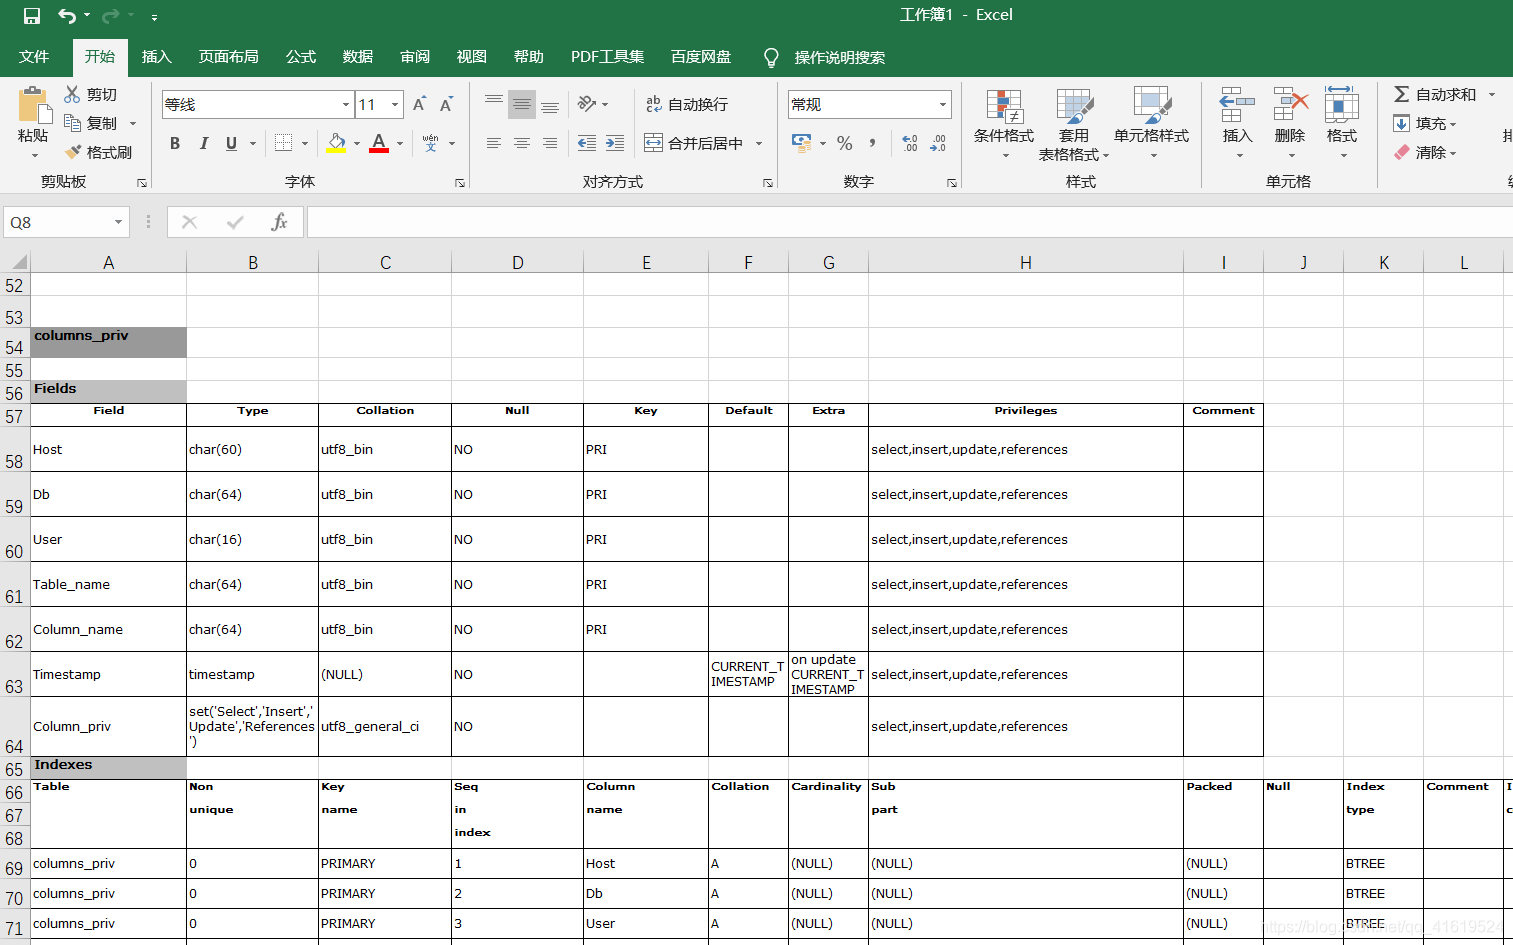Click the fill color bucket icon
The height and width of the screenshot is (945, 1513).
336,143
